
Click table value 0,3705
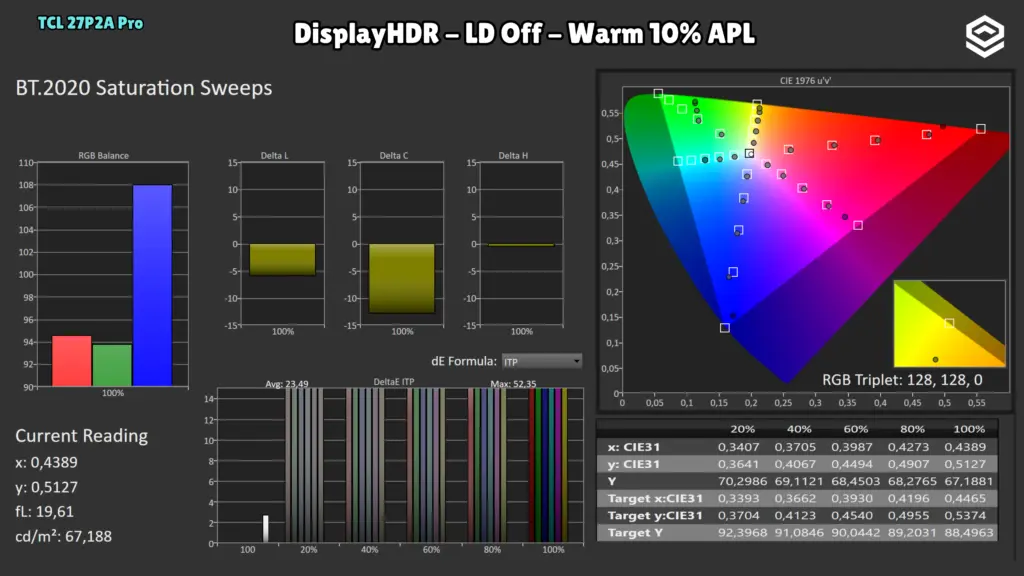point(795,447)
